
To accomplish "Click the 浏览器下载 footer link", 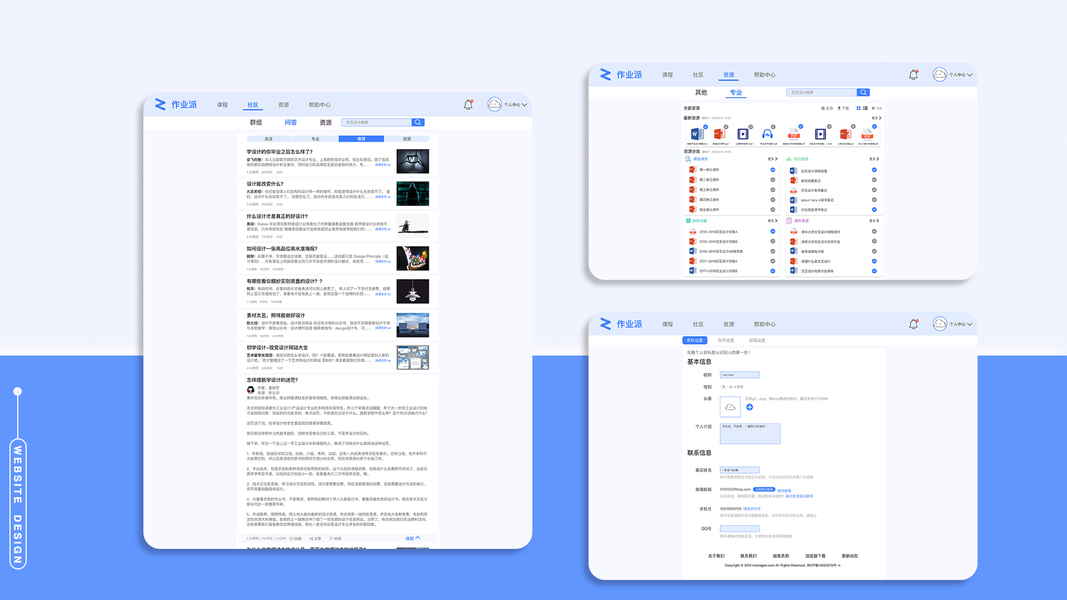I will pyautogui.click(x=815, y=556).
